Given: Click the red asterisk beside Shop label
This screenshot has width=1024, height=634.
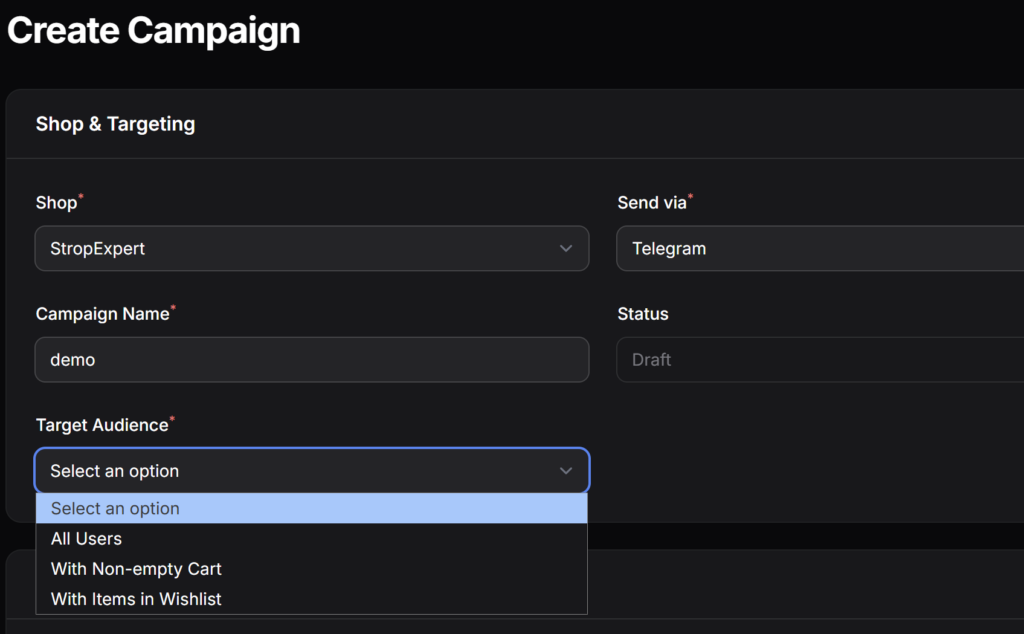Looking at the screenshot, I should click(81, 197).
